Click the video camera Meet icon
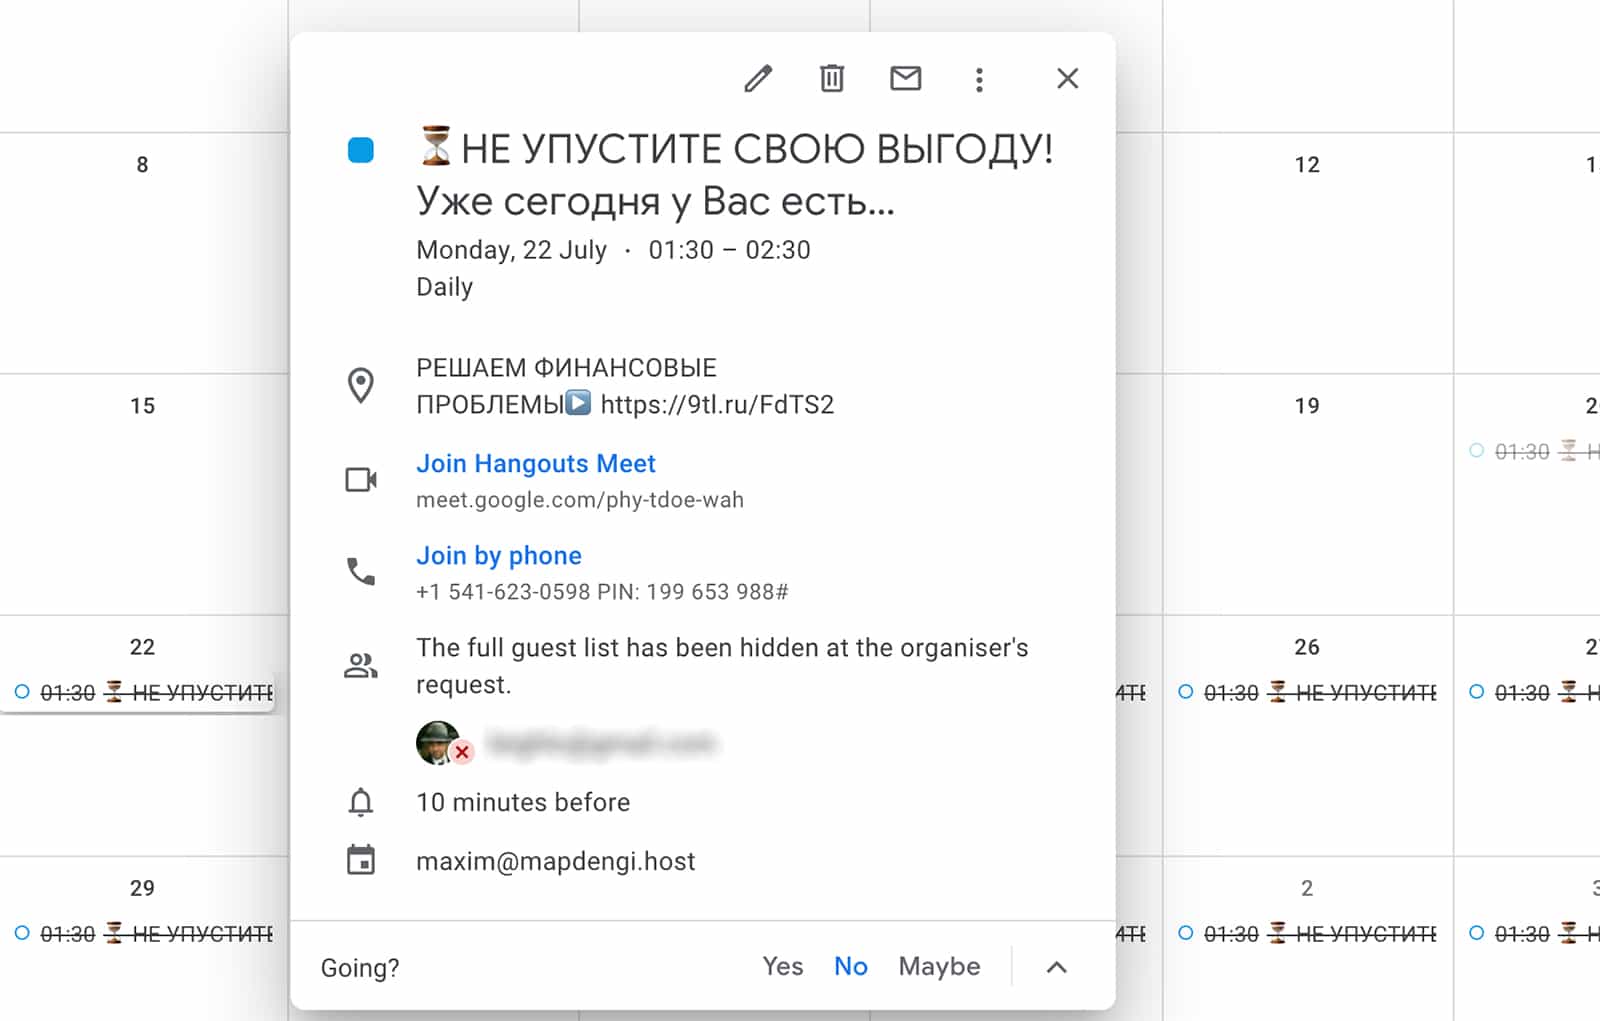The width and height of the screenshot is (1600, 1021). (x=361, y=480)
